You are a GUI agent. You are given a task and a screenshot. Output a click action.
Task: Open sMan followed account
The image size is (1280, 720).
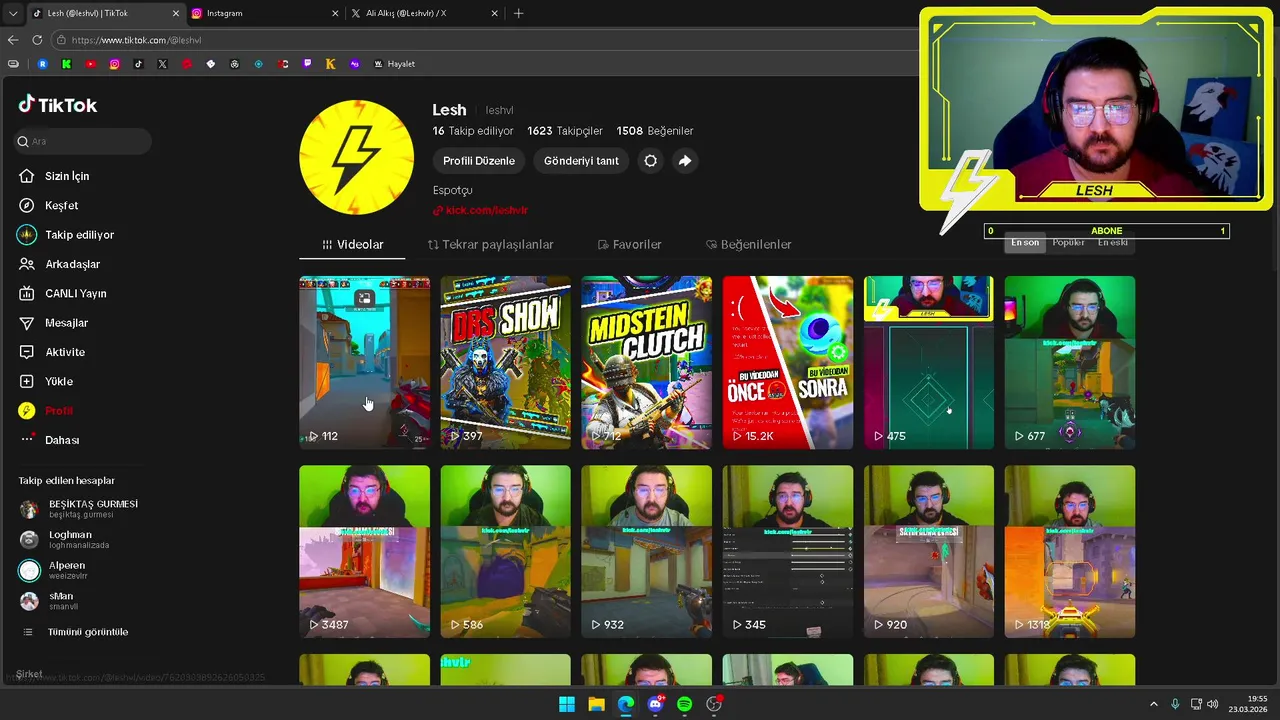(x=49, y=601)
